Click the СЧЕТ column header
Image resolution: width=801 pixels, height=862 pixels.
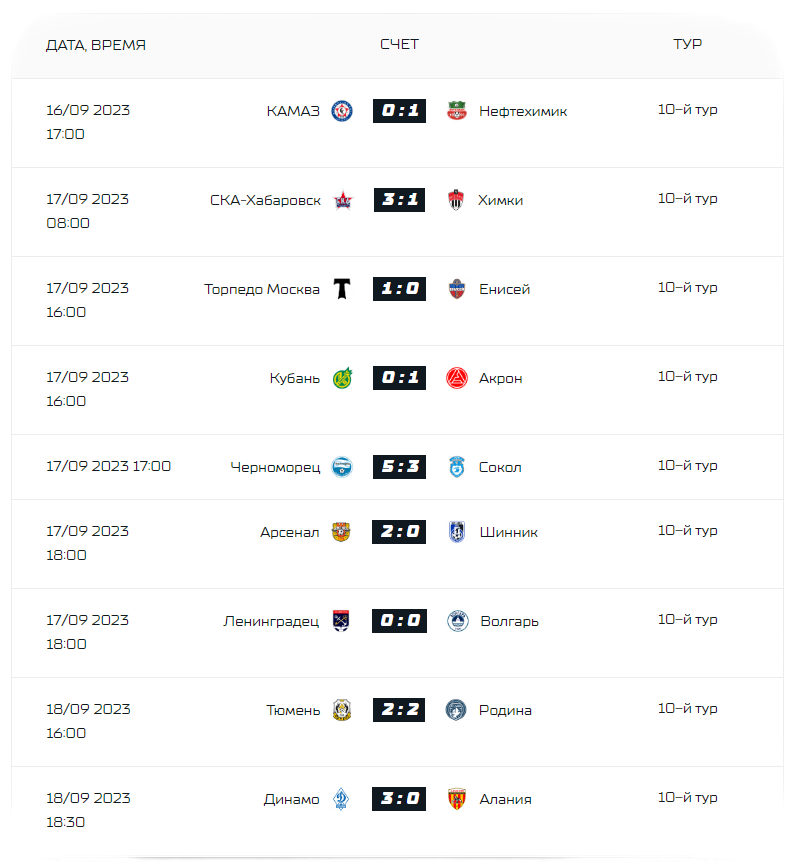click(400, 44)
